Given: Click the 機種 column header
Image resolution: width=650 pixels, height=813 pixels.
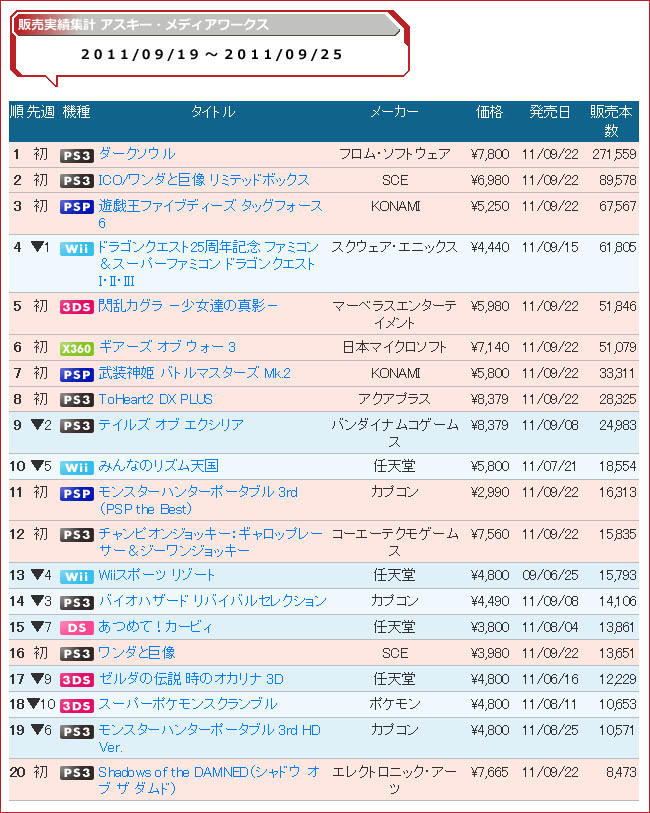Looking at the screenshot, I should pyautogui.click(x=77, y=111).
